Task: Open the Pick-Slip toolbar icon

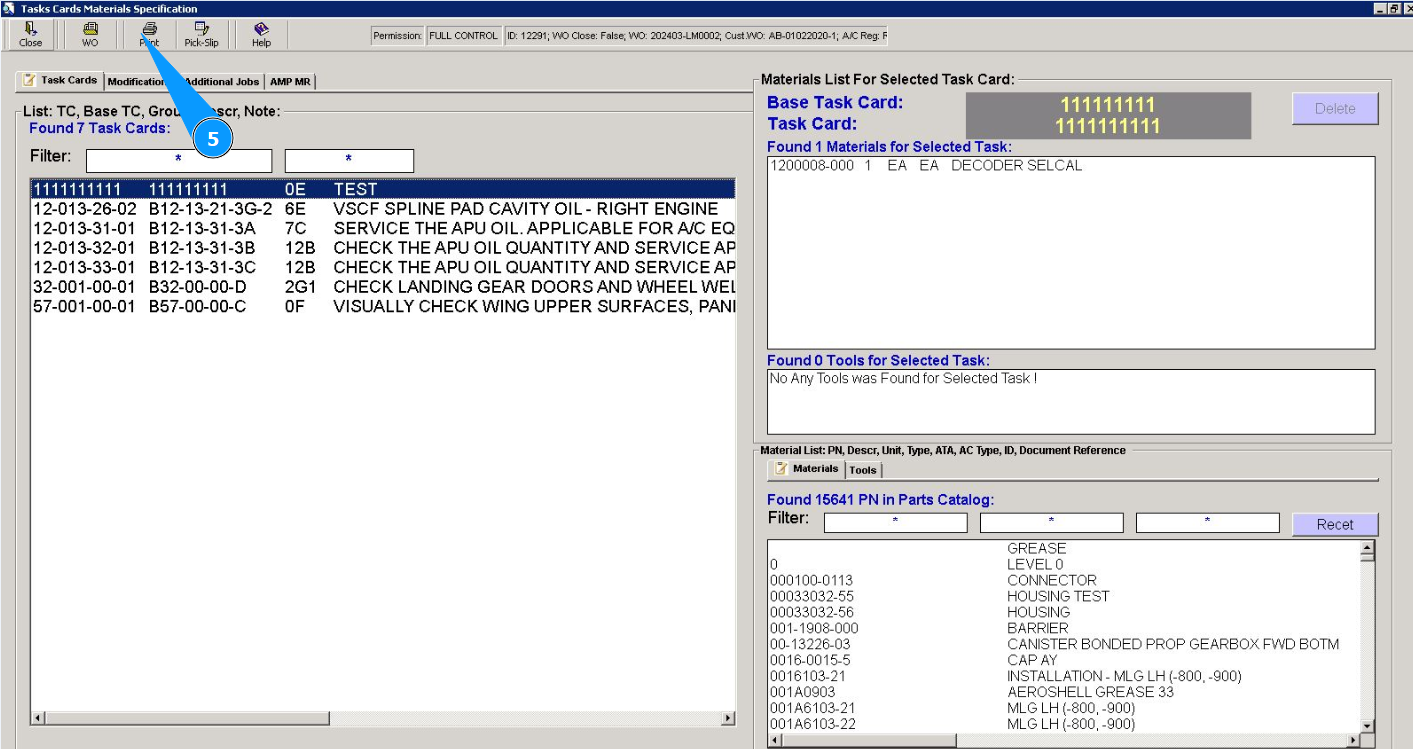Action: pos(201,35)
